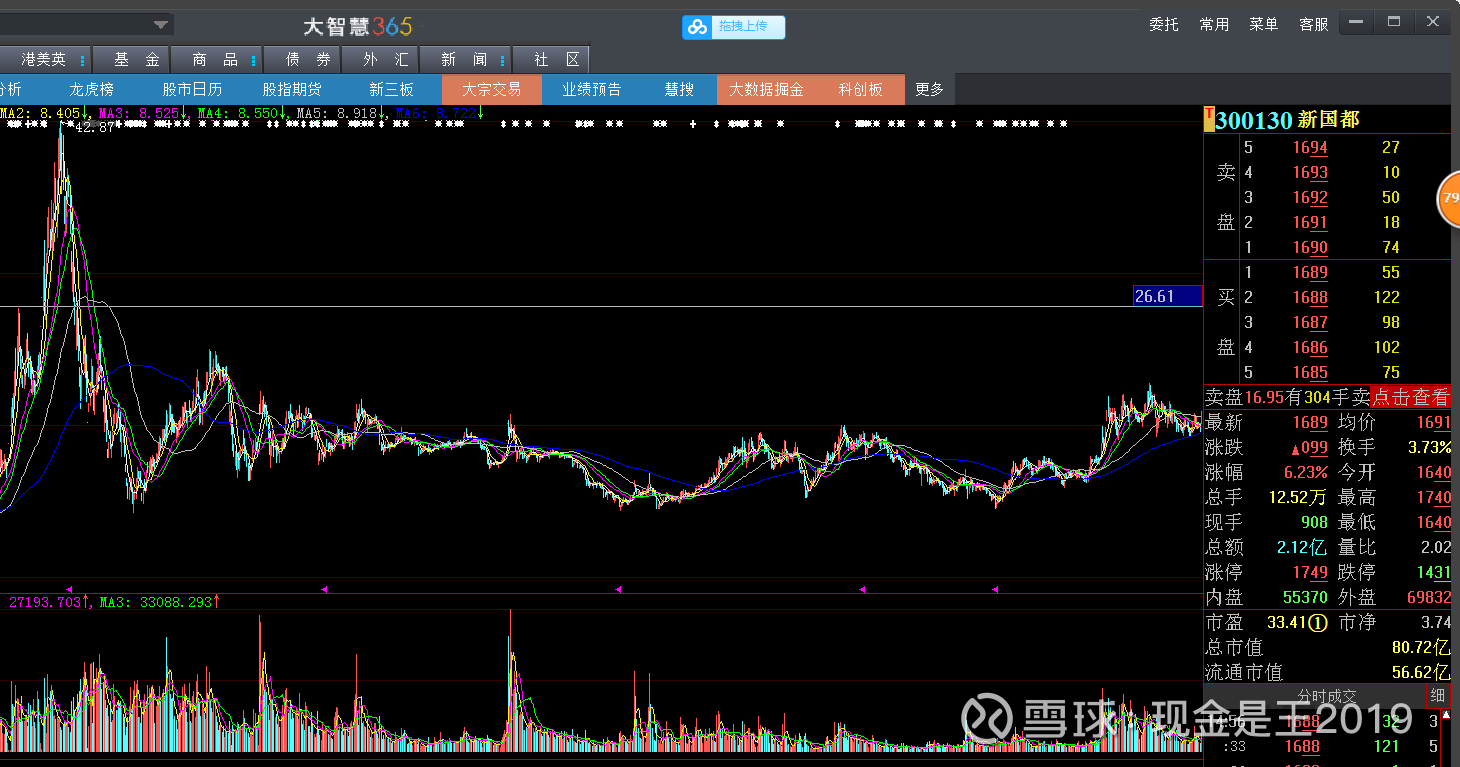Open the 科创板 toolbar item
Image resolution: width=1460 pixels, height=767 pixels.
tap(861, 89)
